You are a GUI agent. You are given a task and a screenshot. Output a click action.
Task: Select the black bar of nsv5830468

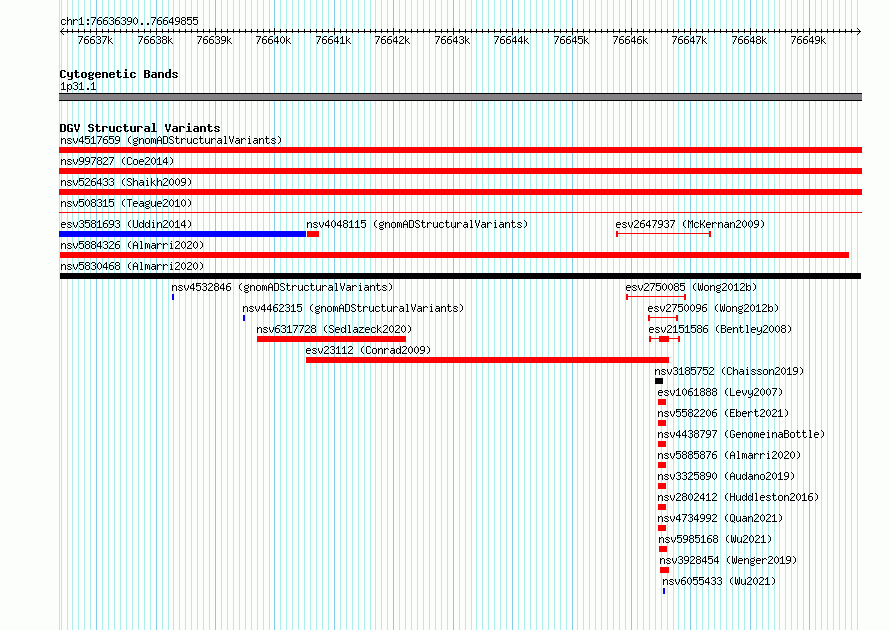coord(460,276)
